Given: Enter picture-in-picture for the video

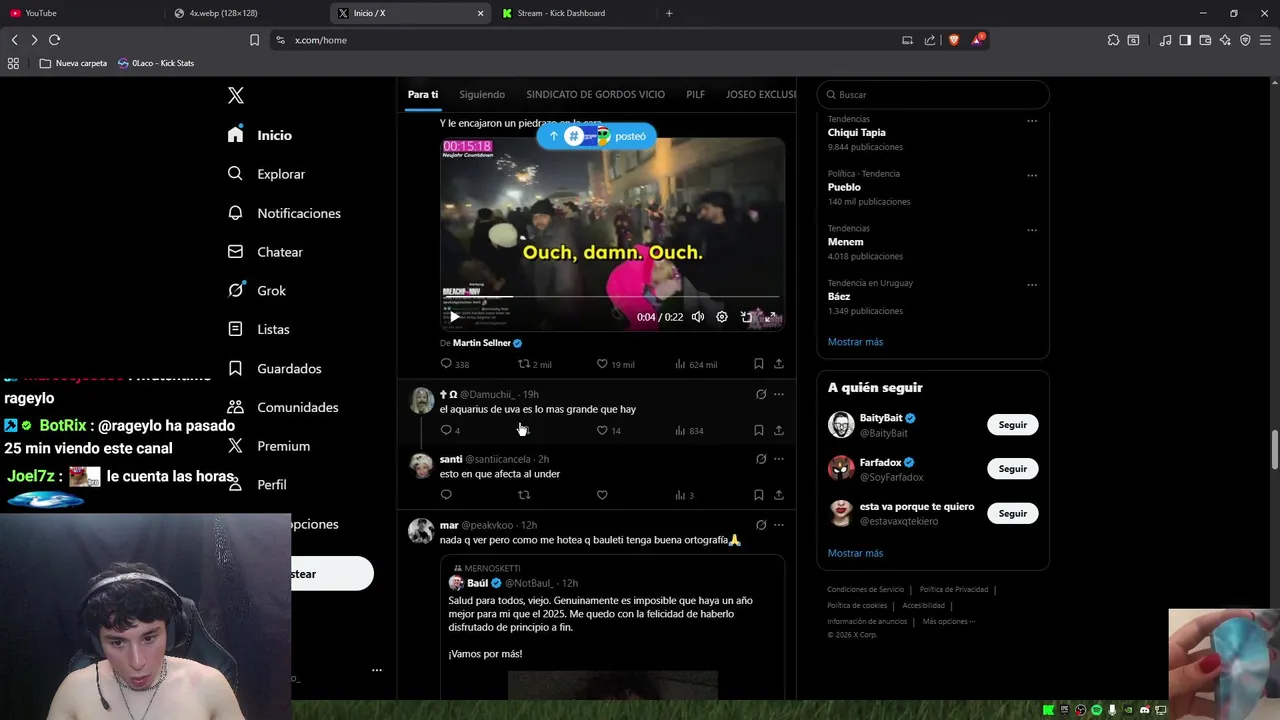Looking at the screenshot, I should pyautogui.click(x=746, y=317).
